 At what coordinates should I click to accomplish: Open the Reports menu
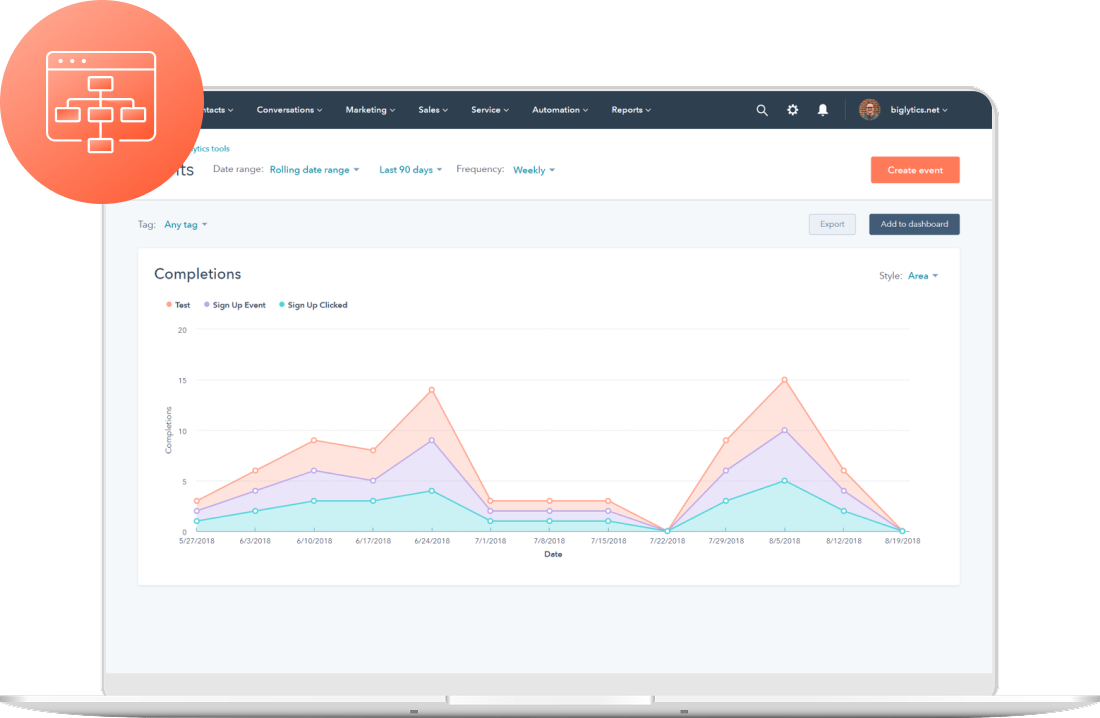(630, 110)
